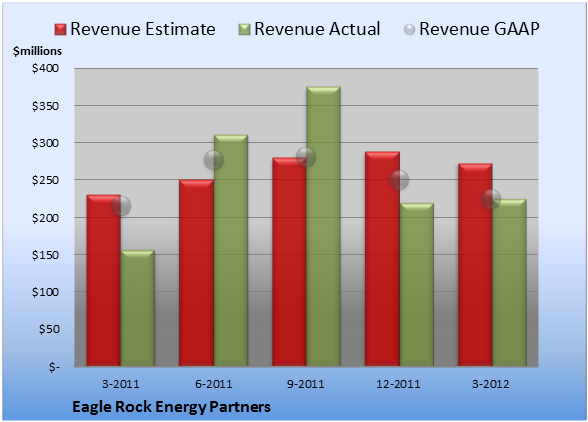Click the '$250' y-axis label
The height and width of the screenshot is (422, 588).
point(45,180)
